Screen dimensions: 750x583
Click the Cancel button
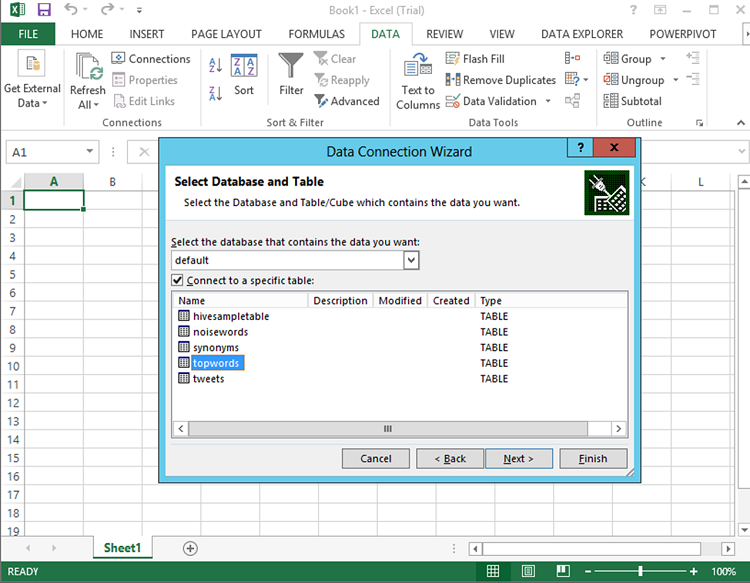click(375, 459)
